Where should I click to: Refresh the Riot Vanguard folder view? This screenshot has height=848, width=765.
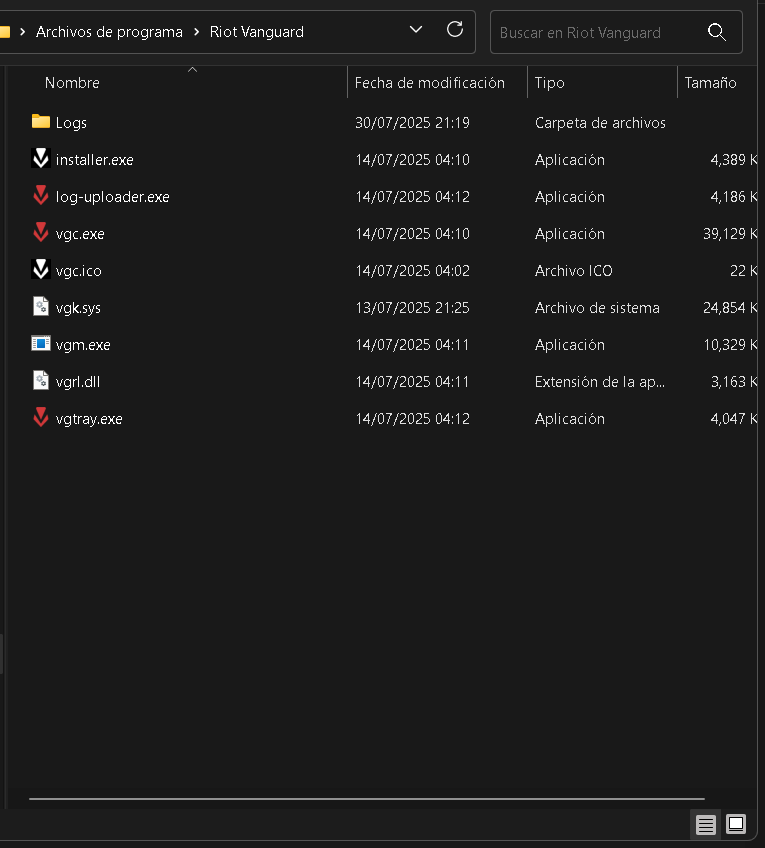pos(455,30)
